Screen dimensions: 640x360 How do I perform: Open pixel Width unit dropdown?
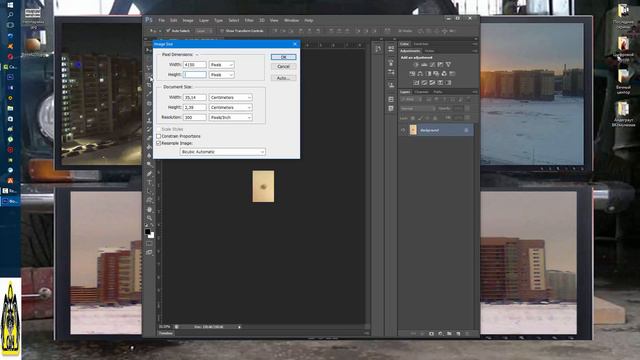pyautogui.click(x=222, y=65)
